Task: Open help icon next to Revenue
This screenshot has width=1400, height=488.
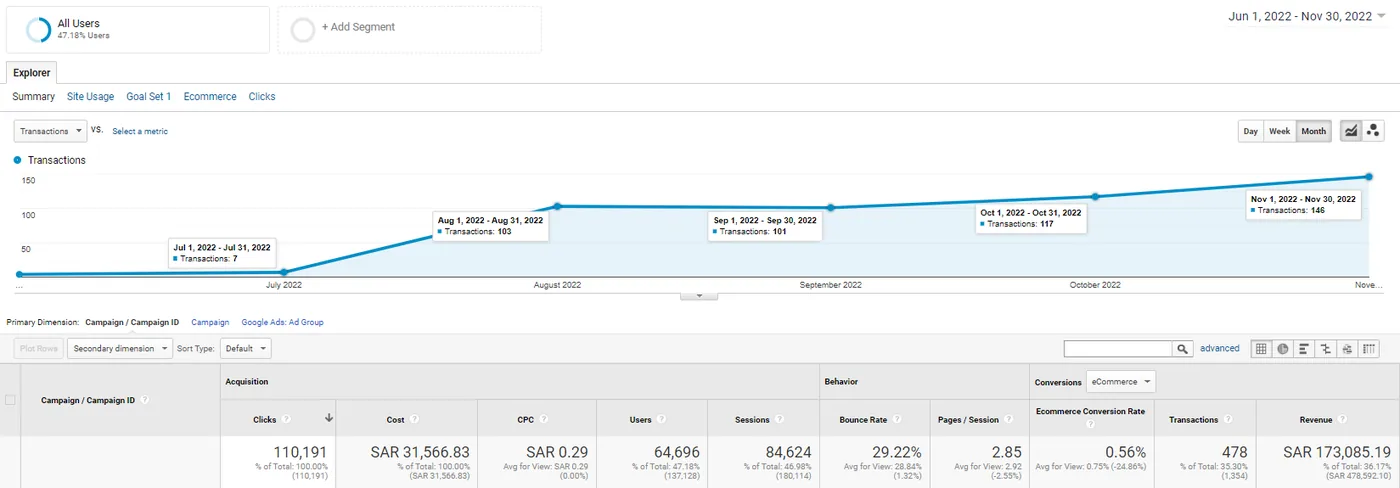Action: point(1343,420)
